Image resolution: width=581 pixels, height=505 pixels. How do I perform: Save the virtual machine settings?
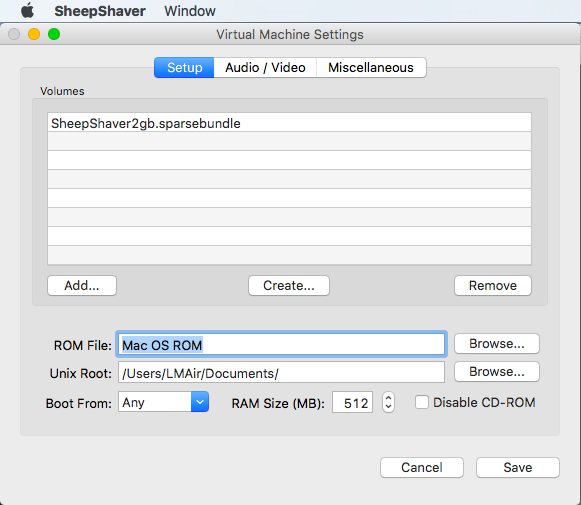coord(518,467)
